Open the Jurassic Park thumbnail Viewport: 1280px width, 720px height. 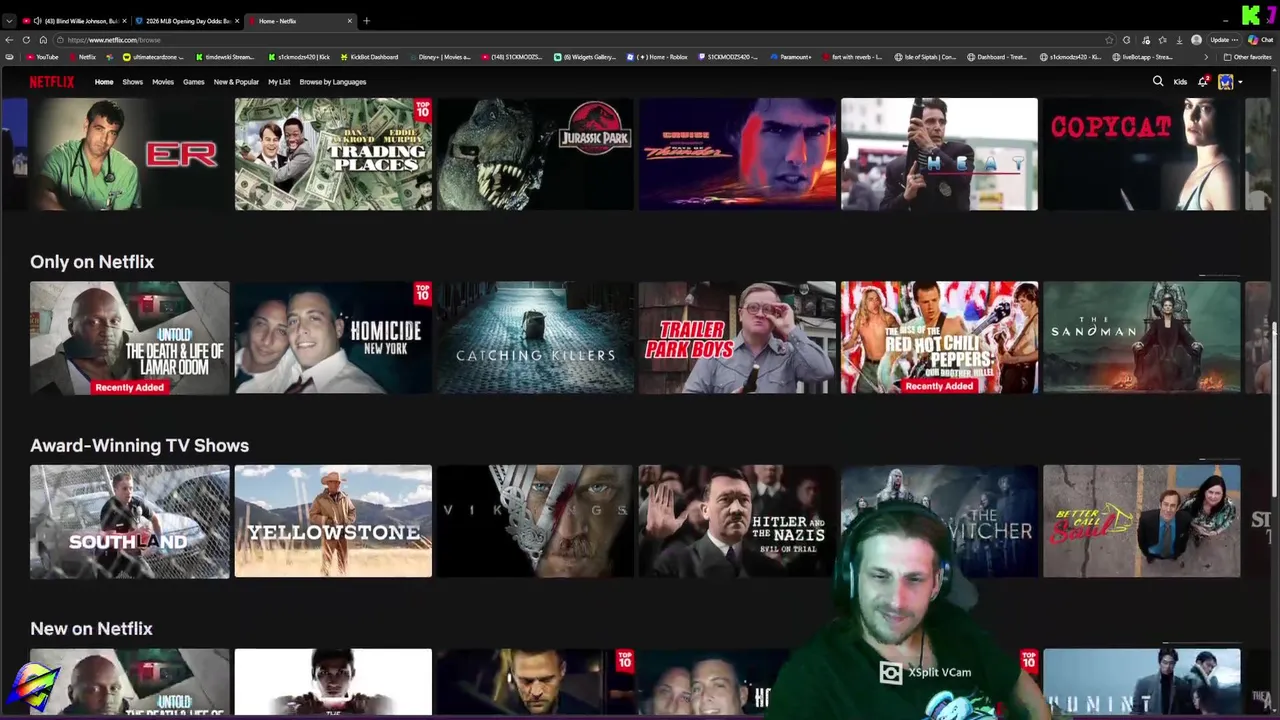click(535, 154)
